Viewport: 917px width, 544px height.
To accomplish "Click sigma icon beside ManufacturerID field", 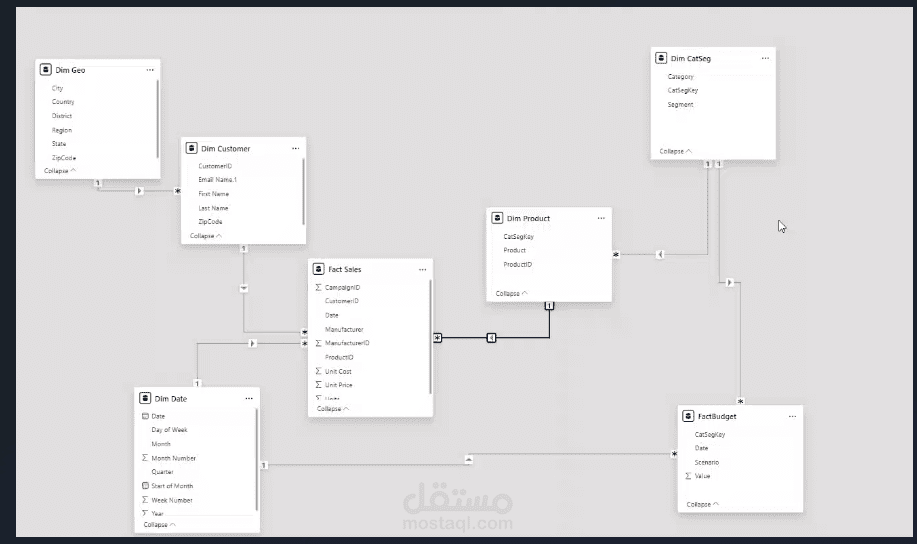I will [x=318, y=343].
